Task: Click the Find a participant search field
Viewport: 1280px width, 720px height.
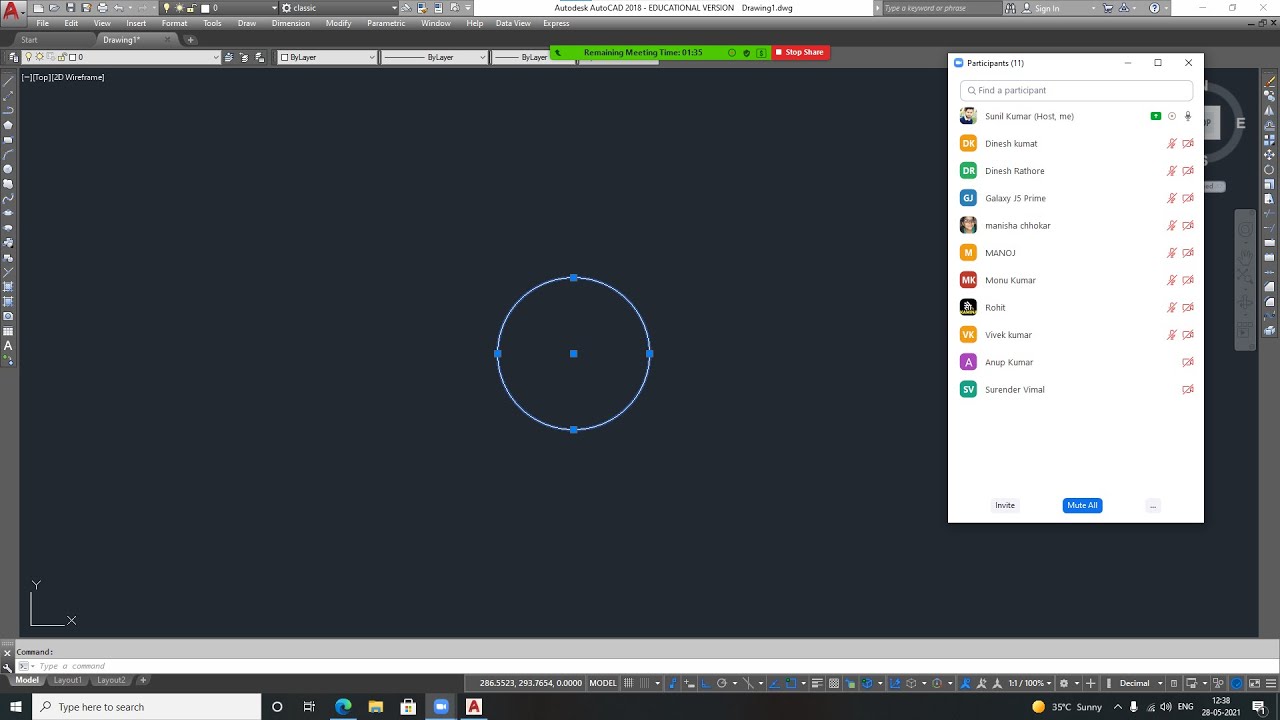Action: click(1076, 90)
